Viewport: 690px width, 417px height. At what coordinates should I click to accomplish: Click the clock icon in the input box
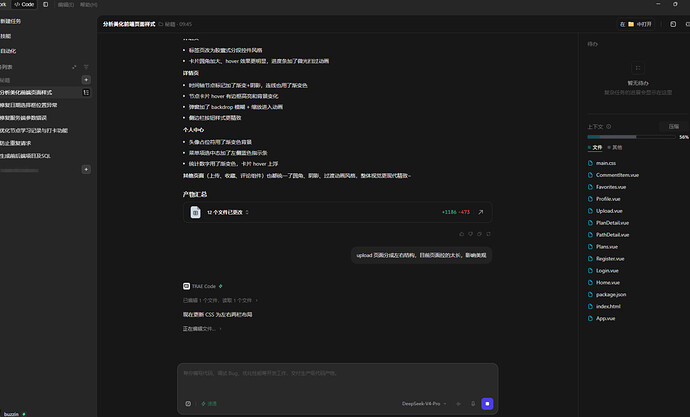click(x=188, y=403)
